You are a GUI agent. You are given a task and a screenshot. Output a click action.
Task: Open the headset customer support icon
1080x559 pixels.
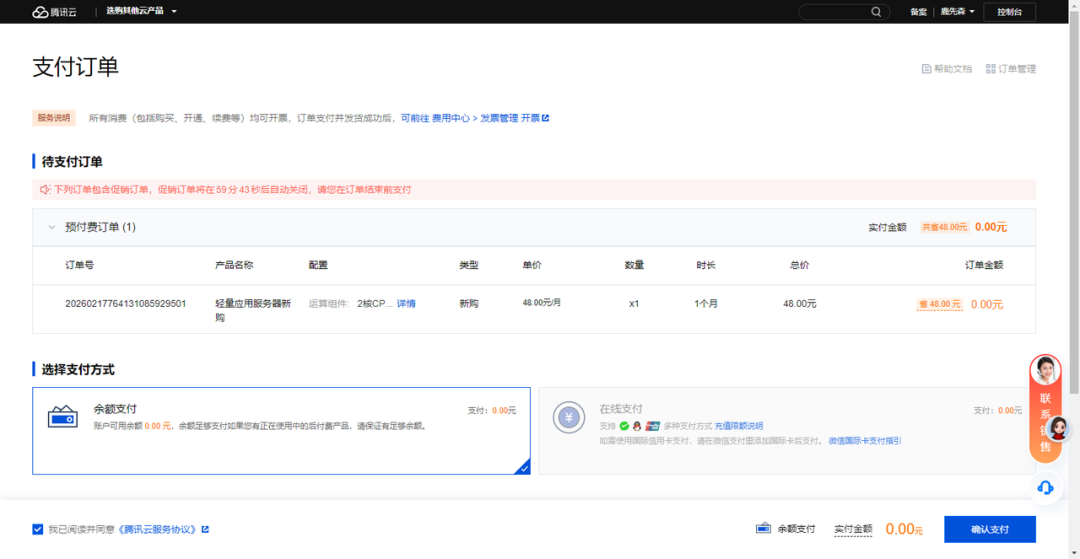(1045, 488)
